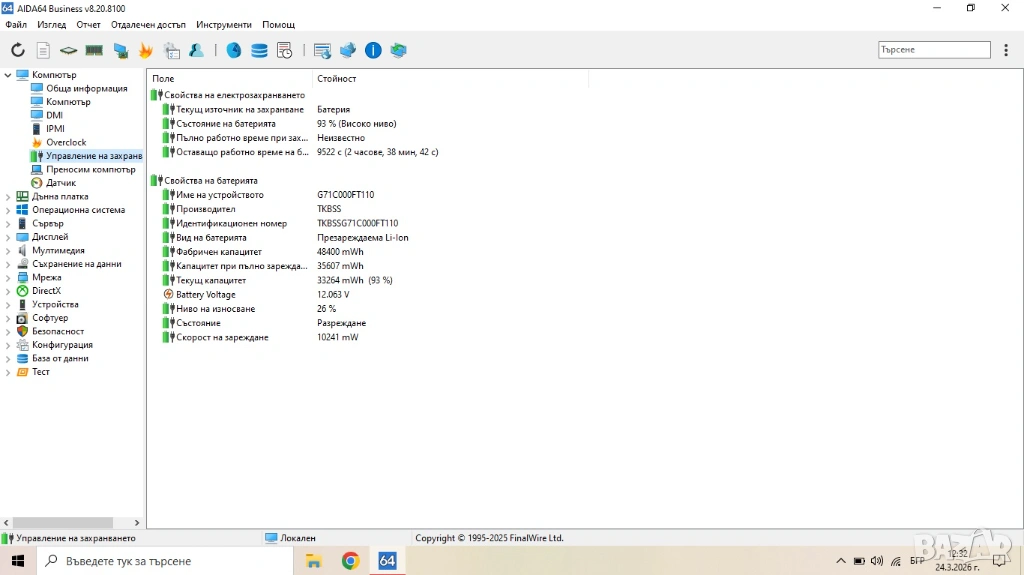This screenshot has width=1024, height=575.
Task: Expand the Операционна система tree node
Action: point(8,210)
